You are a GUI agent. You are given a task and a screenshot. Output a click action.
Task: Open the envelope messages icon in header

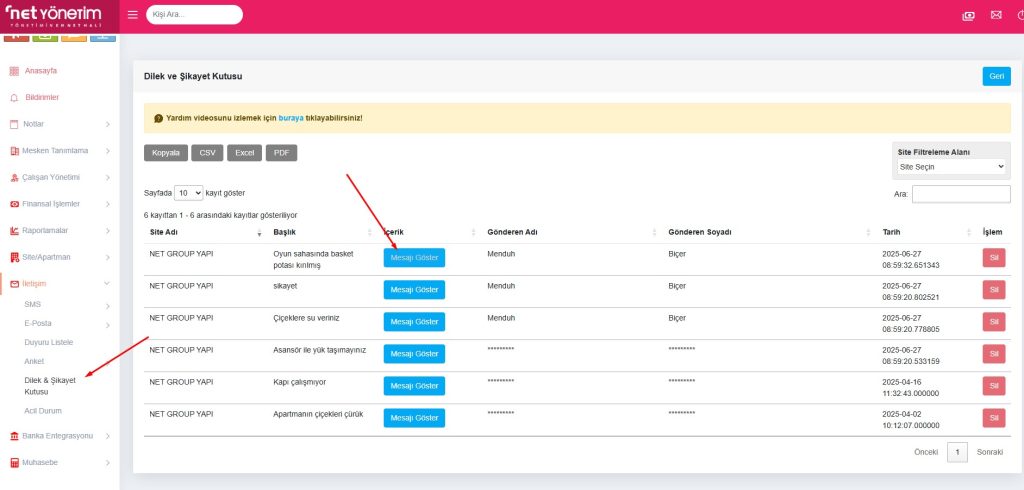pos(995,15)
